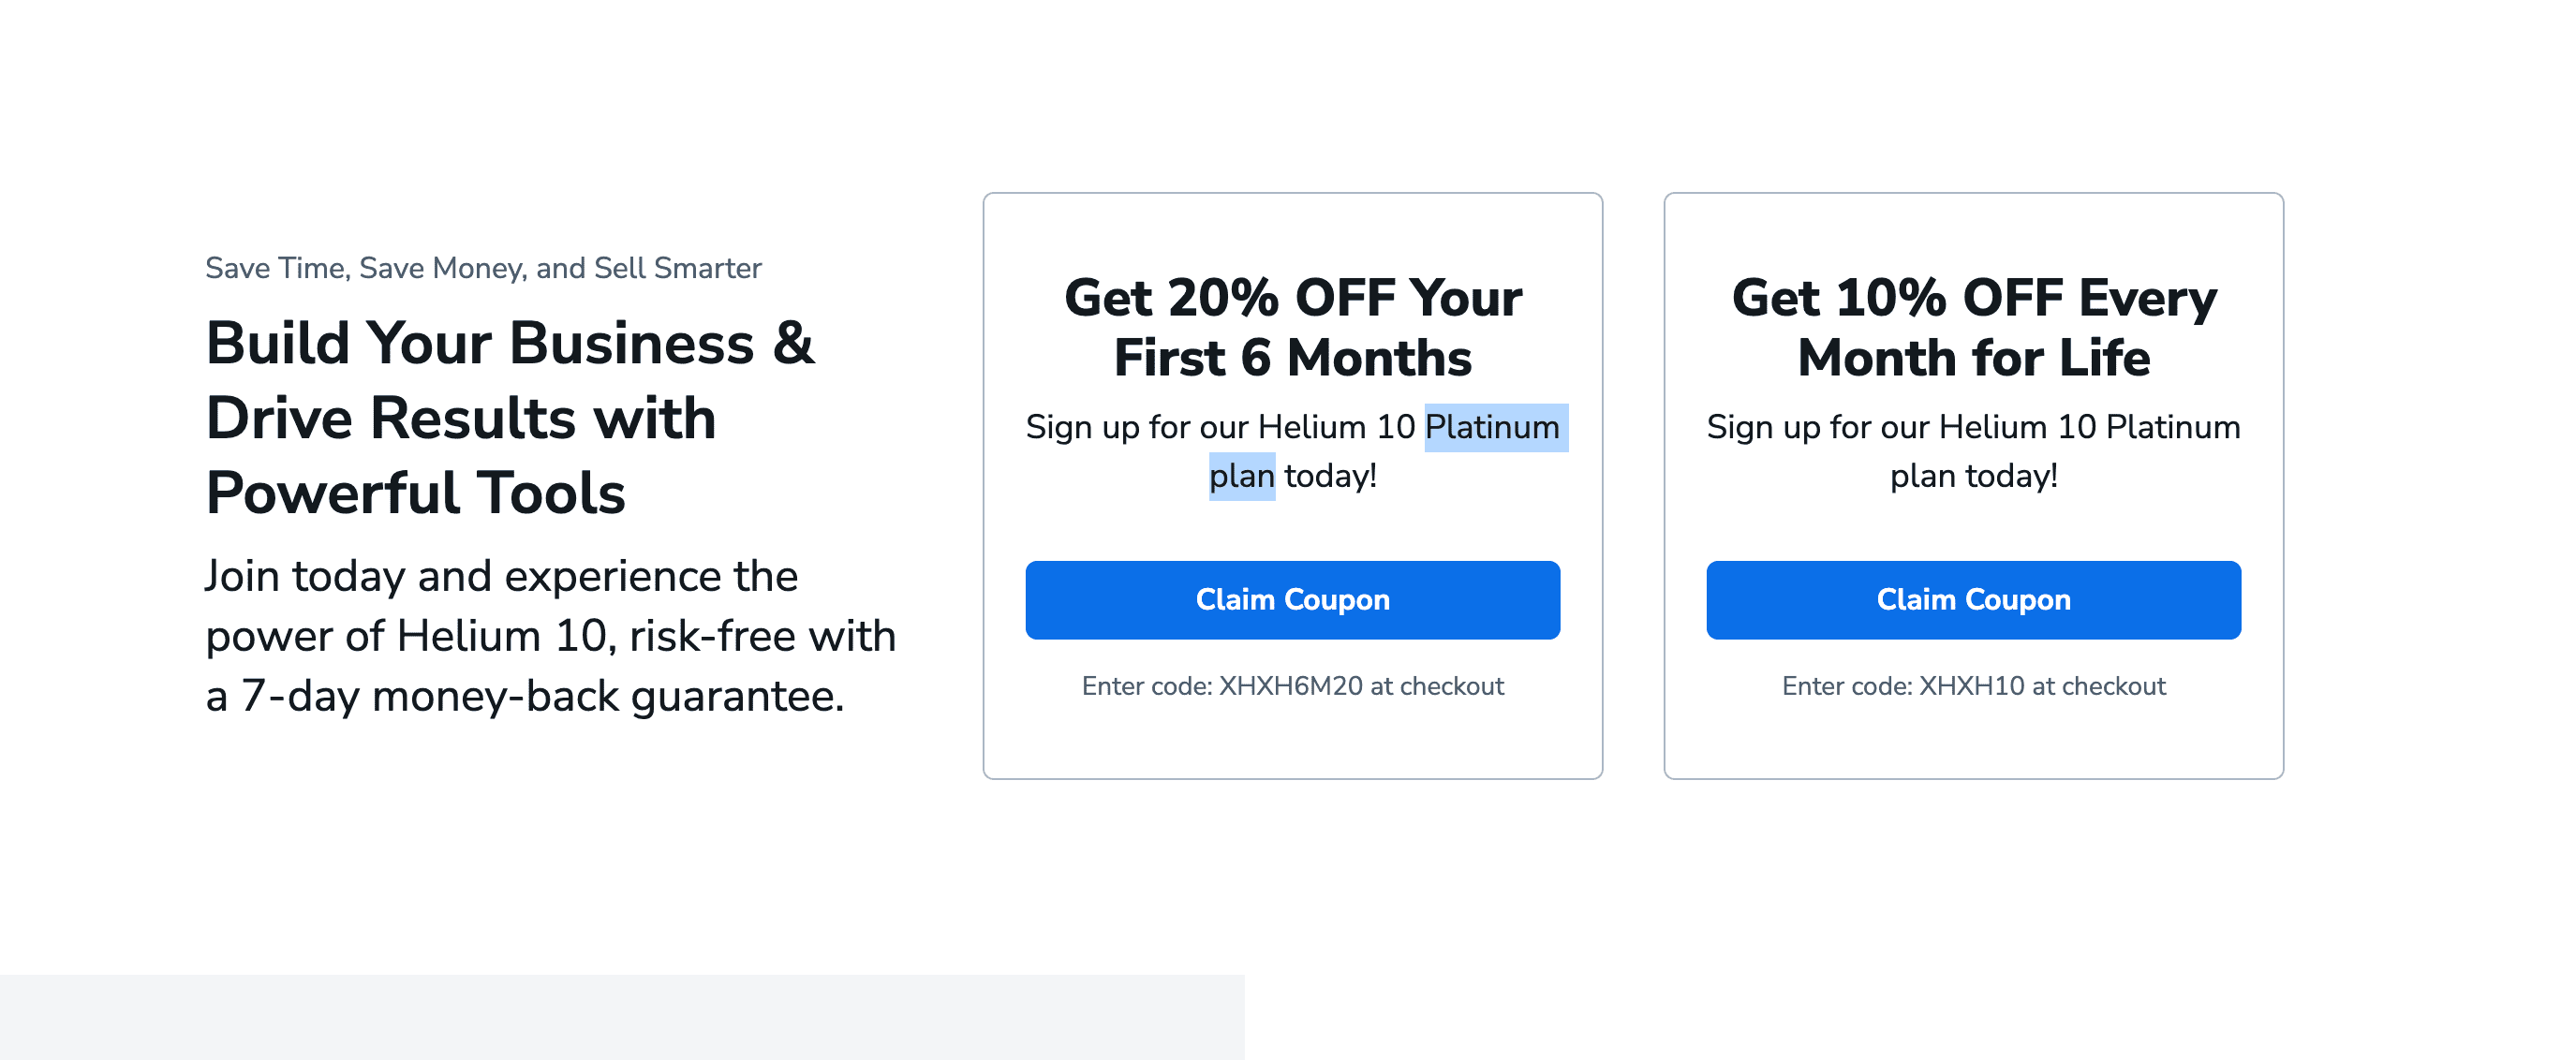Screen dimensions: 2576x1060
Task: Click 'Drive Results with' in the main heading
Action: [x=460, y=418]
